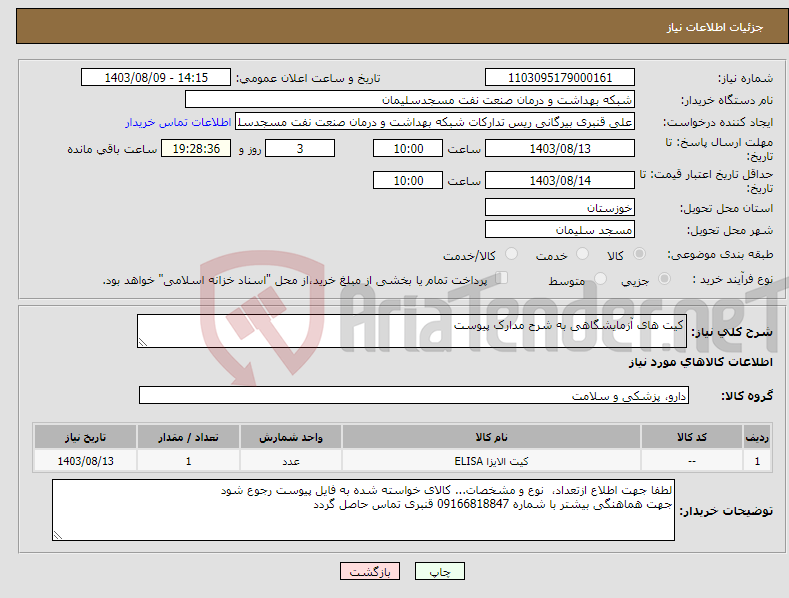Viewport: 789px width, 598px height.
Task: Click the response deadline date 1403/08/13 field
Action: point(560,148)
